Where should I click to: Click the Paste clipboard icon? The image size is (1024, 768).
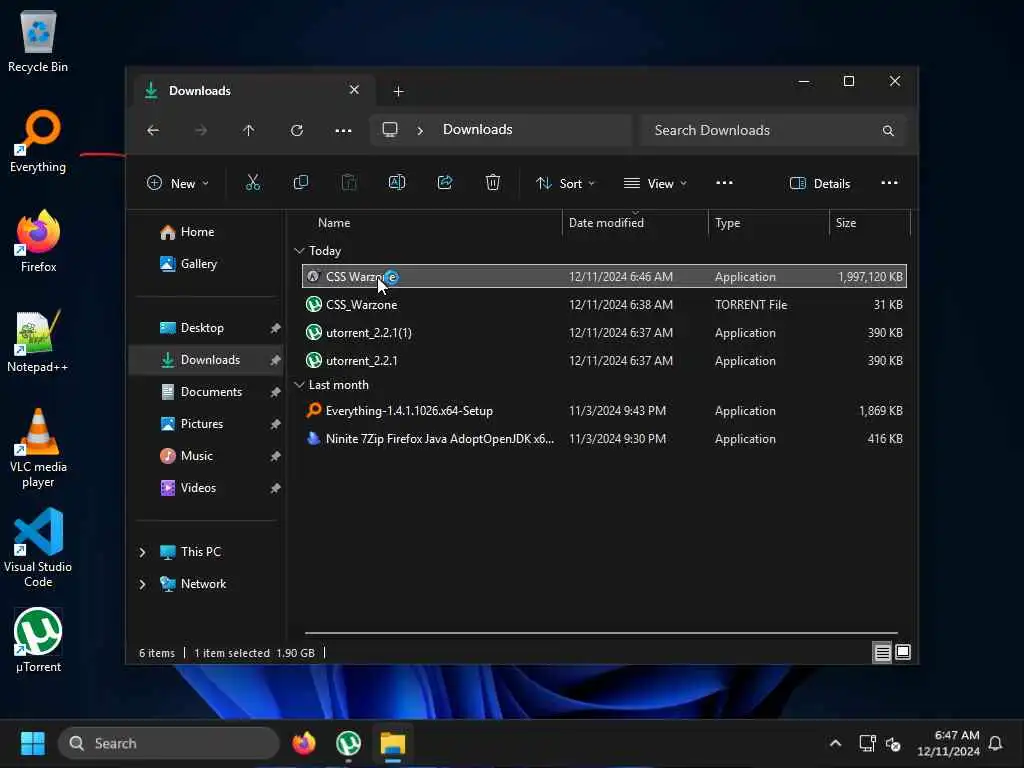click(x=349, y=183)
